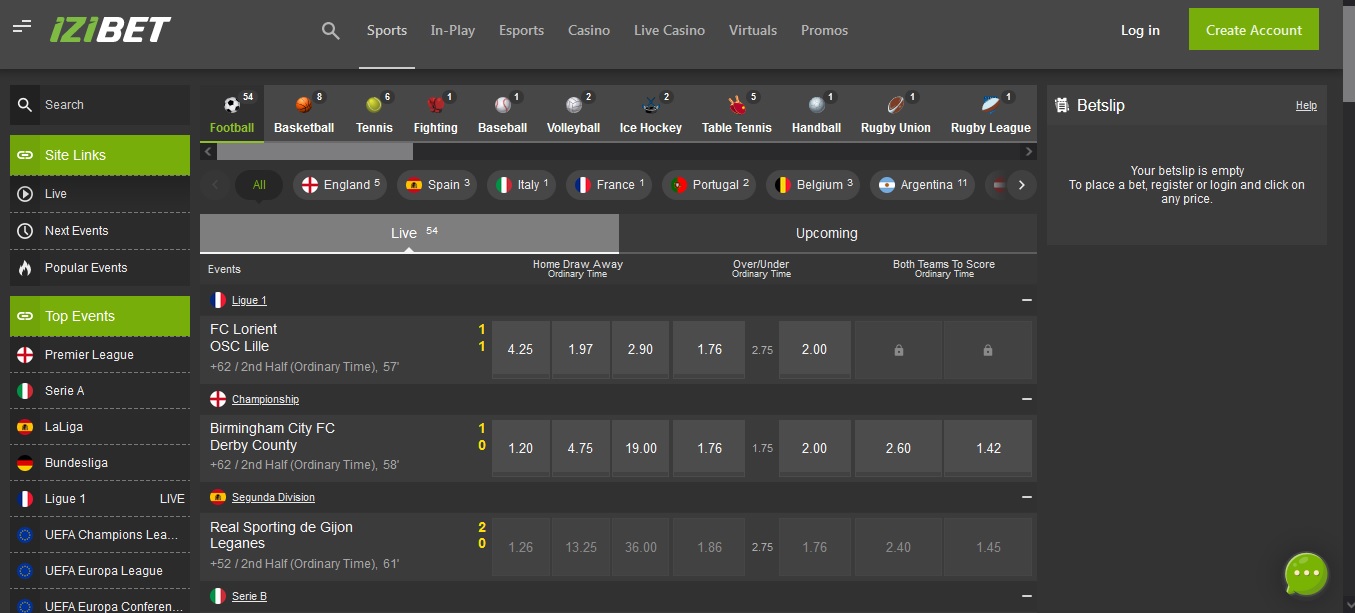Open the Birmingham City FC v Derby County match
This screenshot has height=613, width=1356.
pyautogui.click(x=272, y=437)
